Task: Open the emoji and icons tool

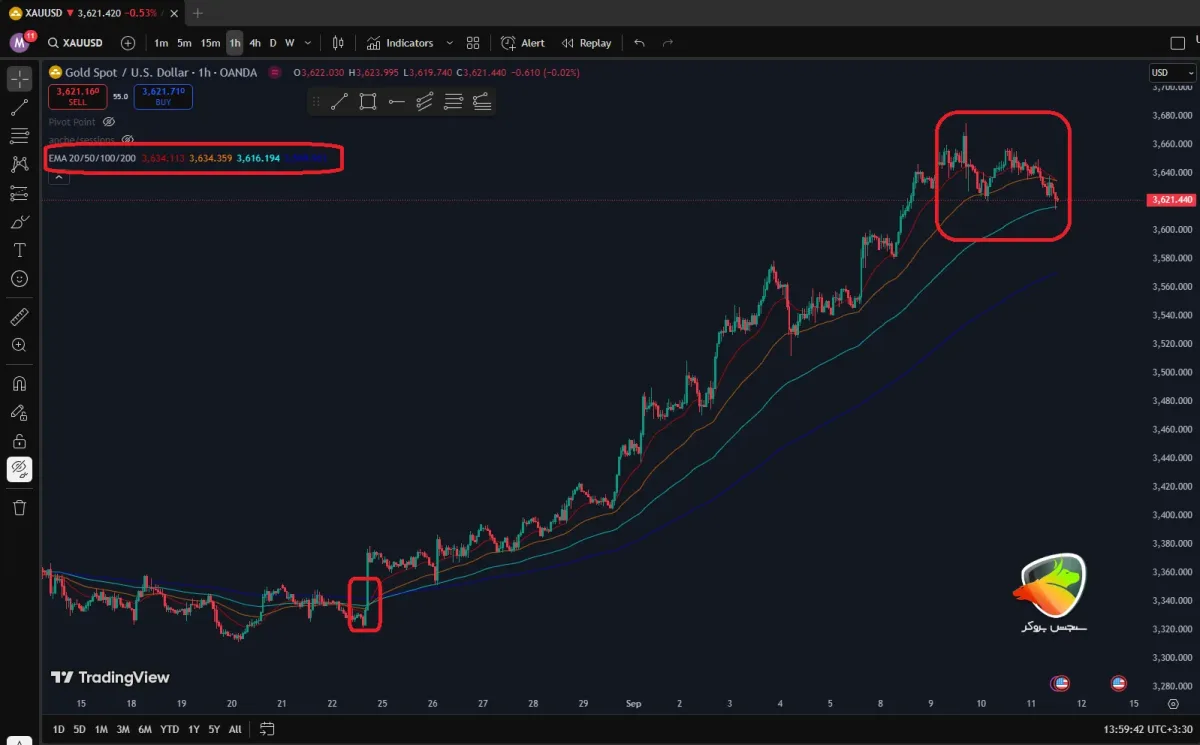Action: (x=19, y=279)
